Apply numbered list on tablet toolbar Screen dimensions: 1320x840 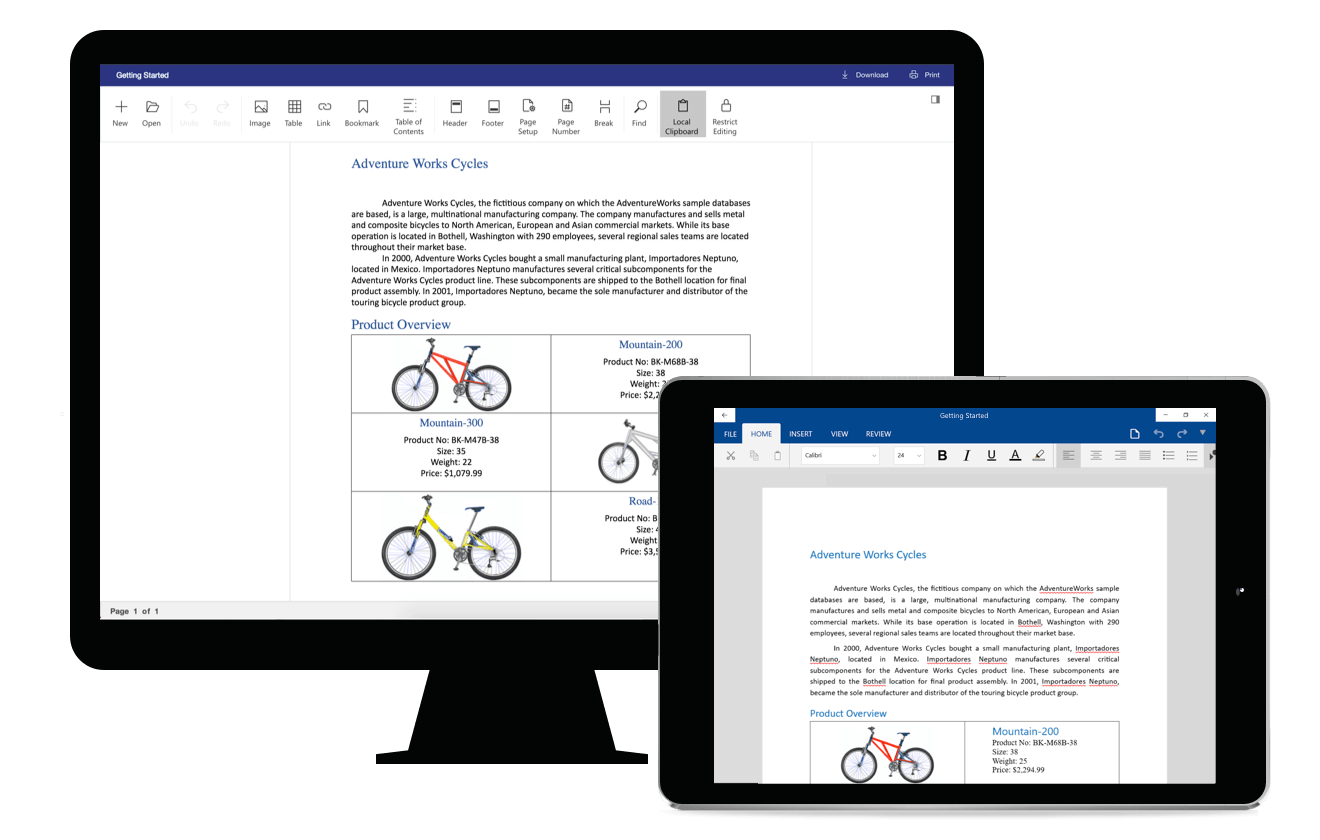(1192, 456)
